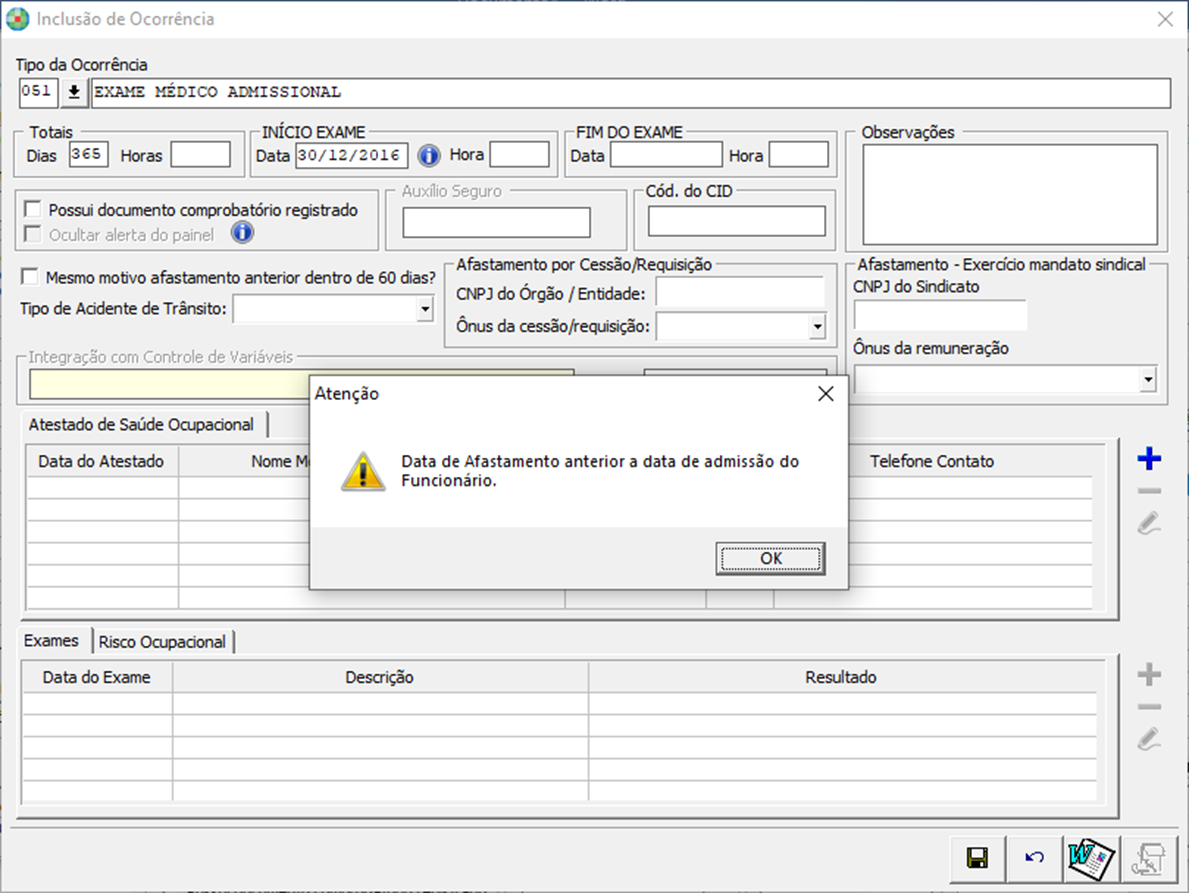Close the Inclusão de Ocorrência window
This screenshot has height=893, width=1189.
pos(1165,19)
